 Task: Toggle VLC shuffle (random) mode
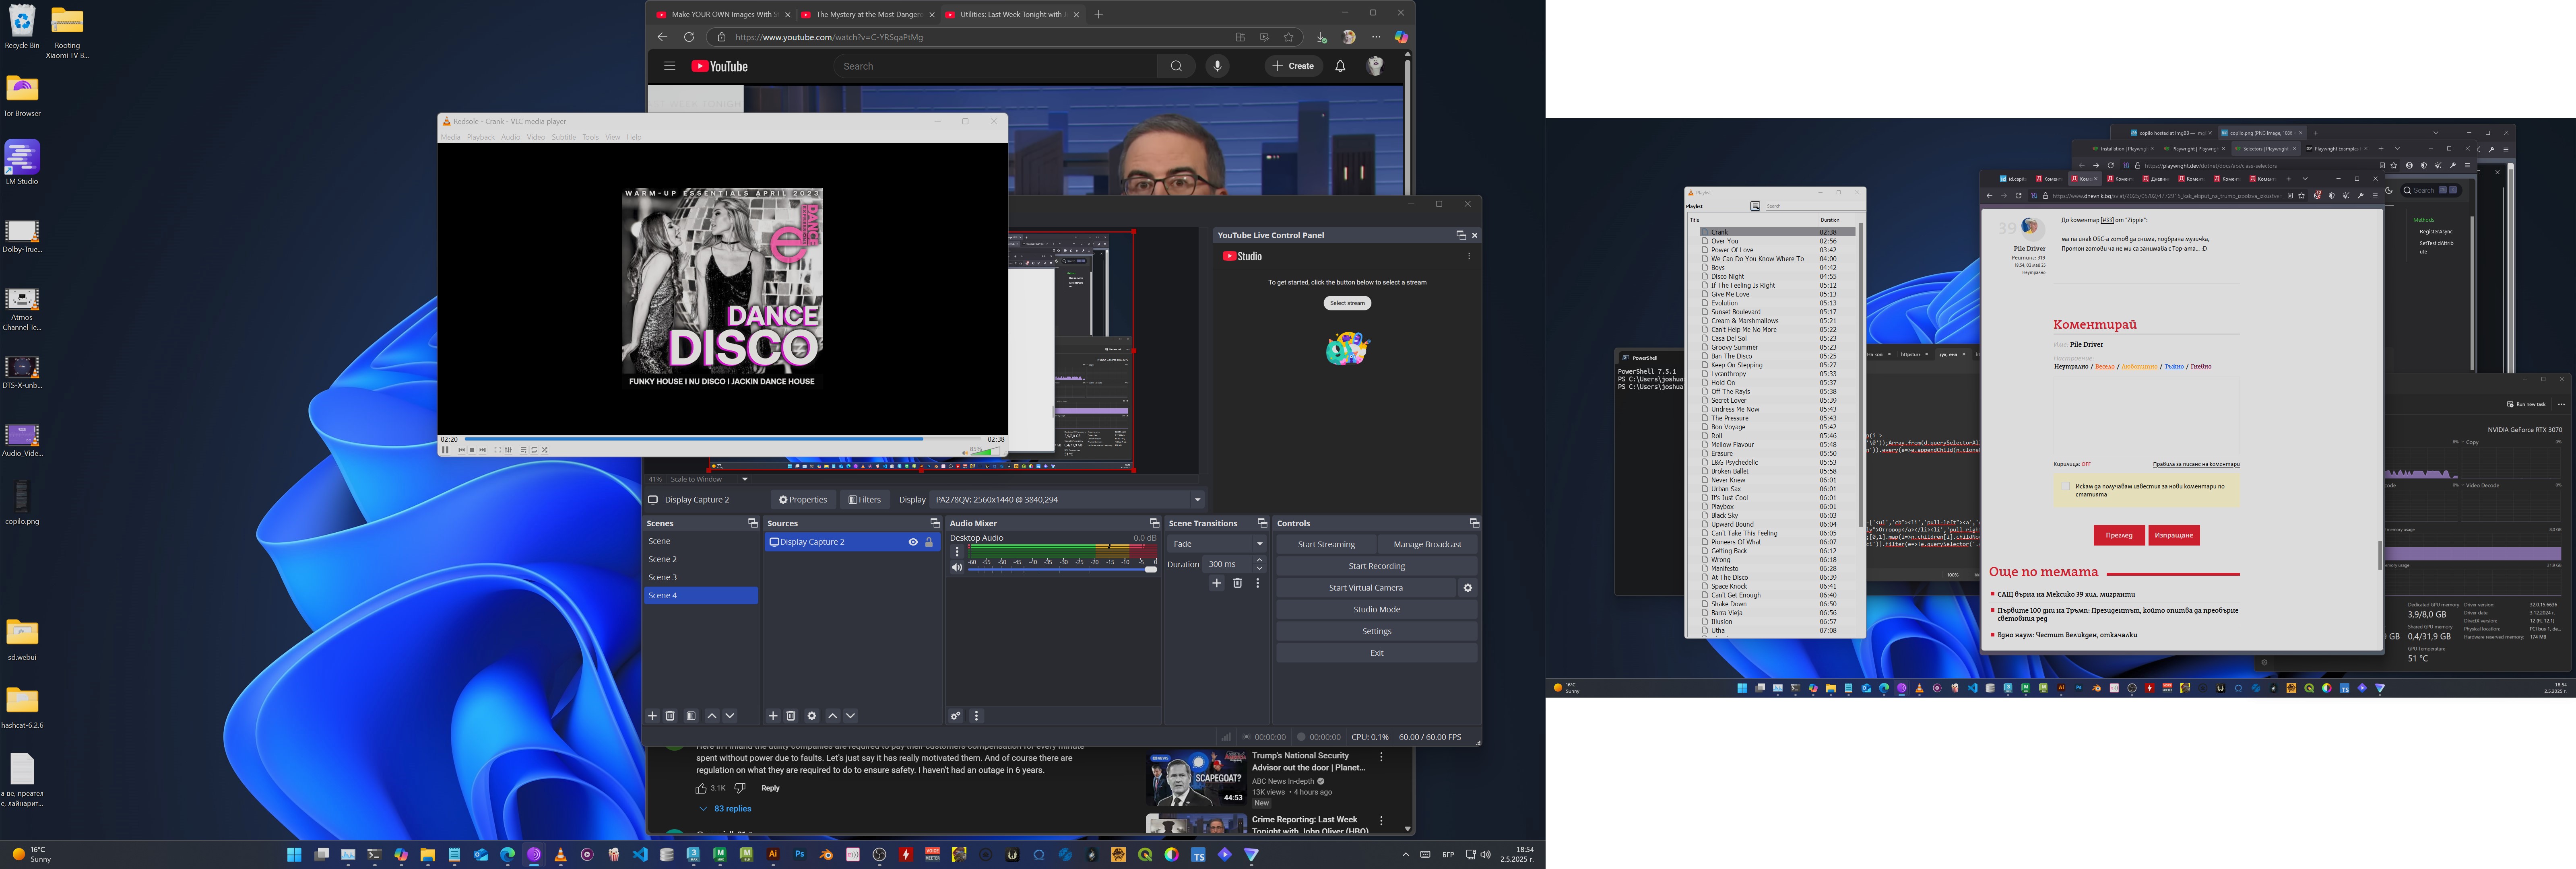(545, 450)
